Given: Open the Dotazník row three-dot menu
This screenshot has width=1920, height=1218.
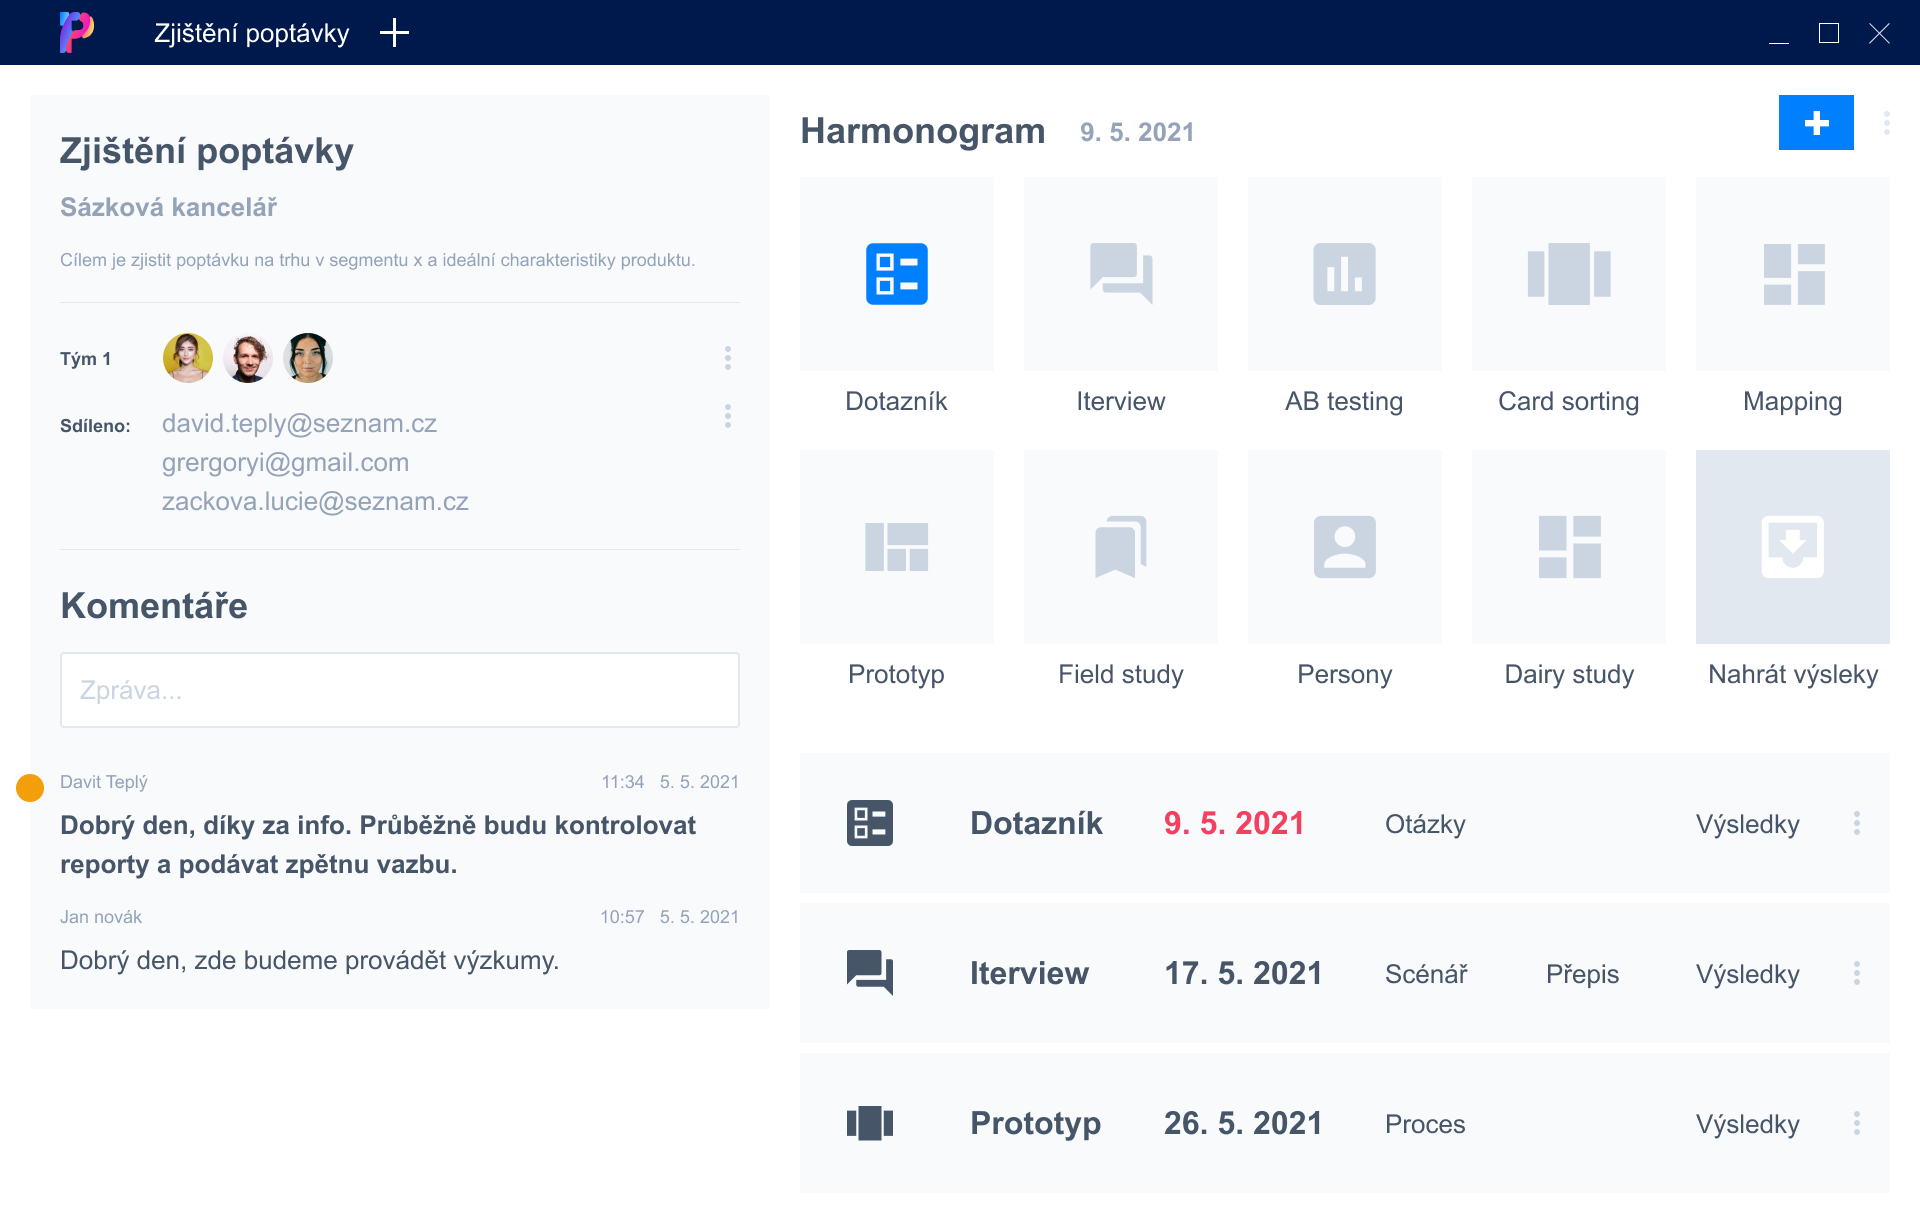Looking at the screenshot, I should click(1856, 823).
